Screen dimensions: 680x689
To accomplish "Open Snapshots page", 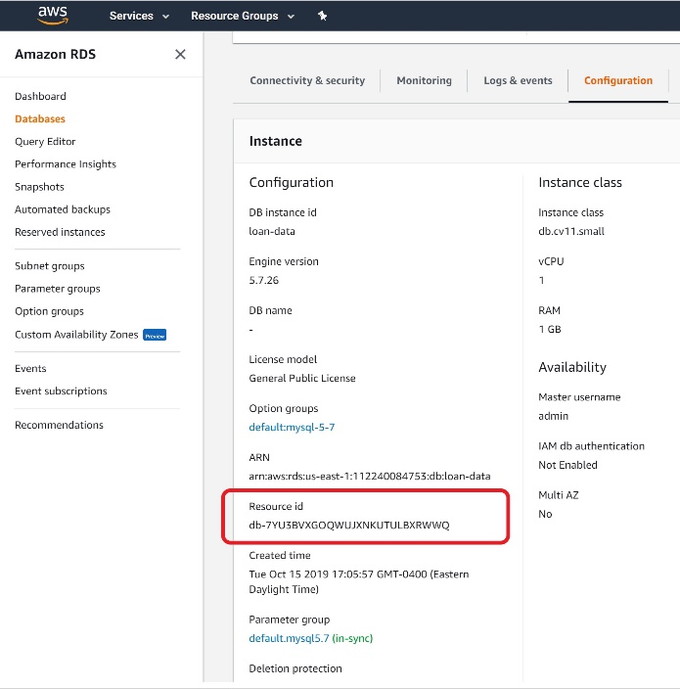I will click(40, 187).
